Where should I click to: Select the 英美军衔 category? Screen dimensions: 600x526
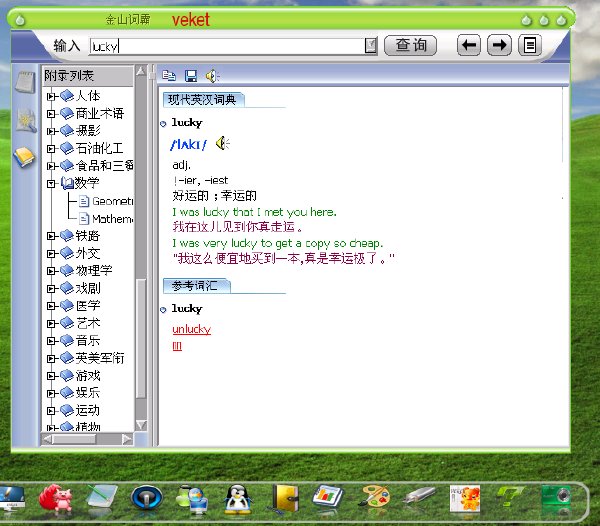pos(99,358)
